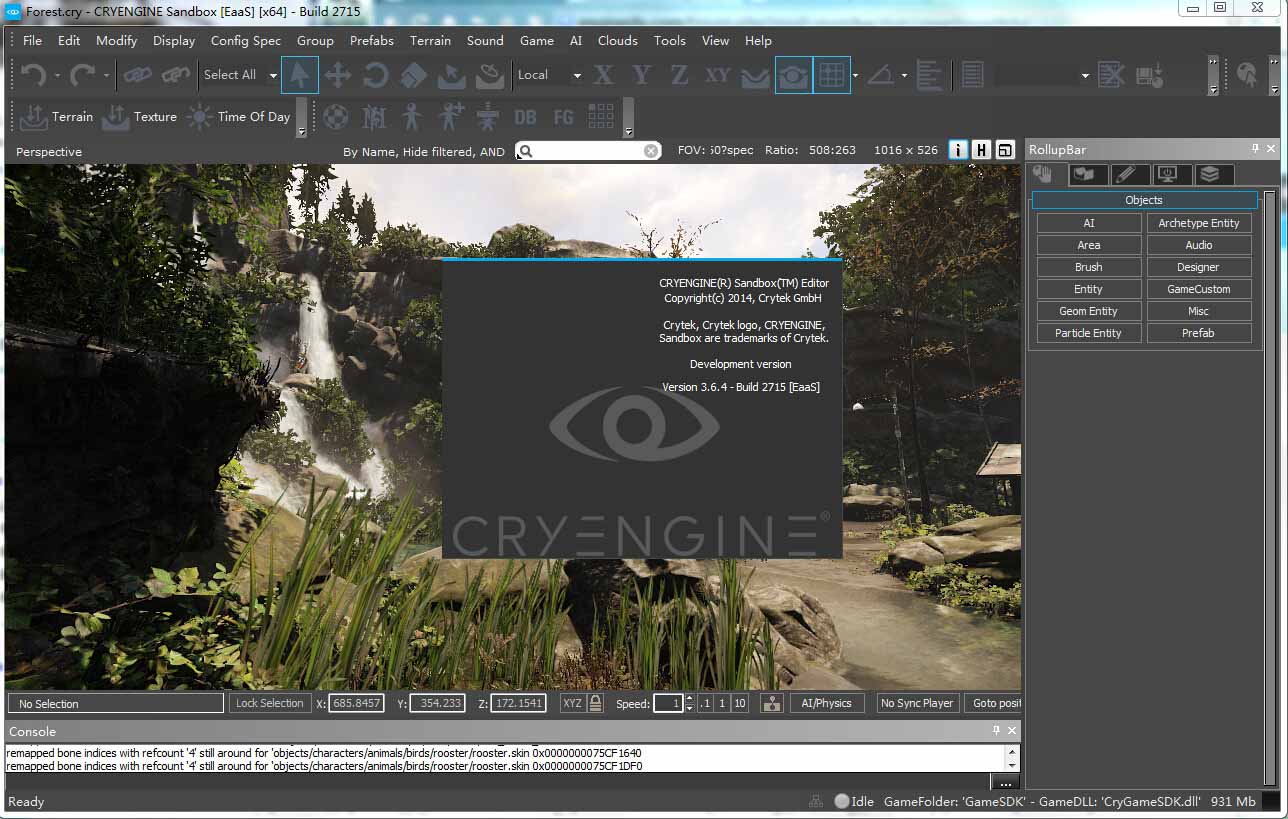Click the grid of squares toolbar icon
Image resolution: width=1288 pixels, height=819 pixels.
(601, 117)
